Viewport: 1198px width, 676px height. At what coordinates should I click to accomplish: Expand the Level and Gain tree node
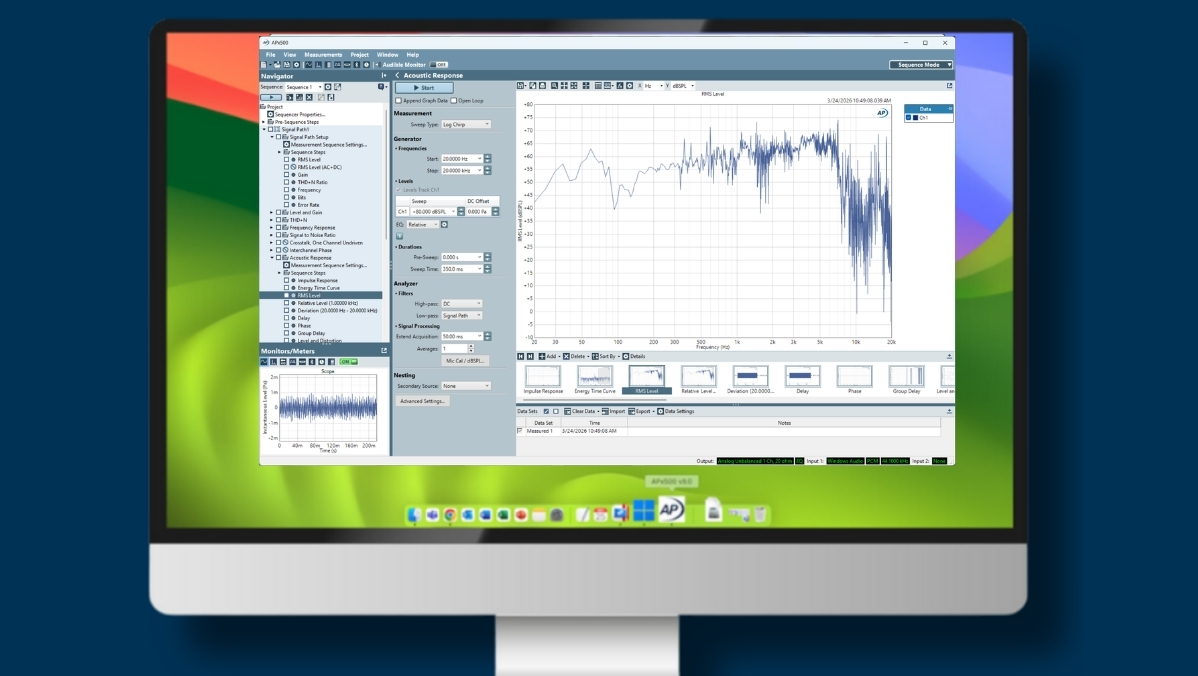click(x=271, y=212)
